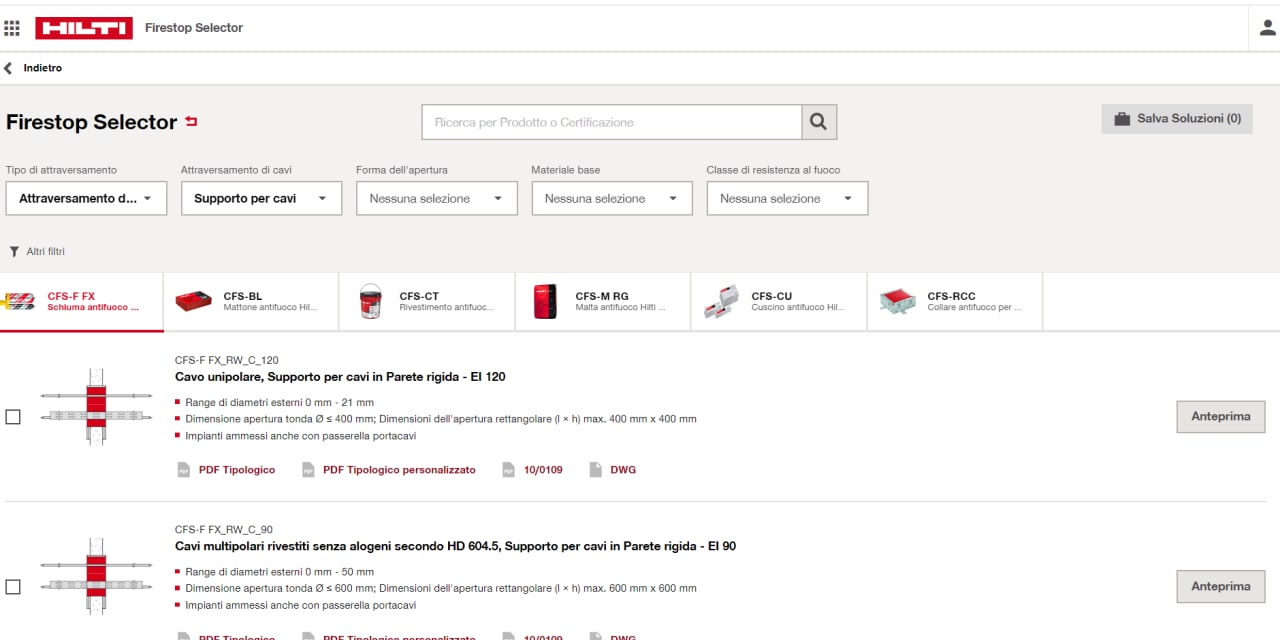Open the Classe di resistenza al fuoco dropdown
Viewport: 1280px width, 640px height.
point(787,198)
